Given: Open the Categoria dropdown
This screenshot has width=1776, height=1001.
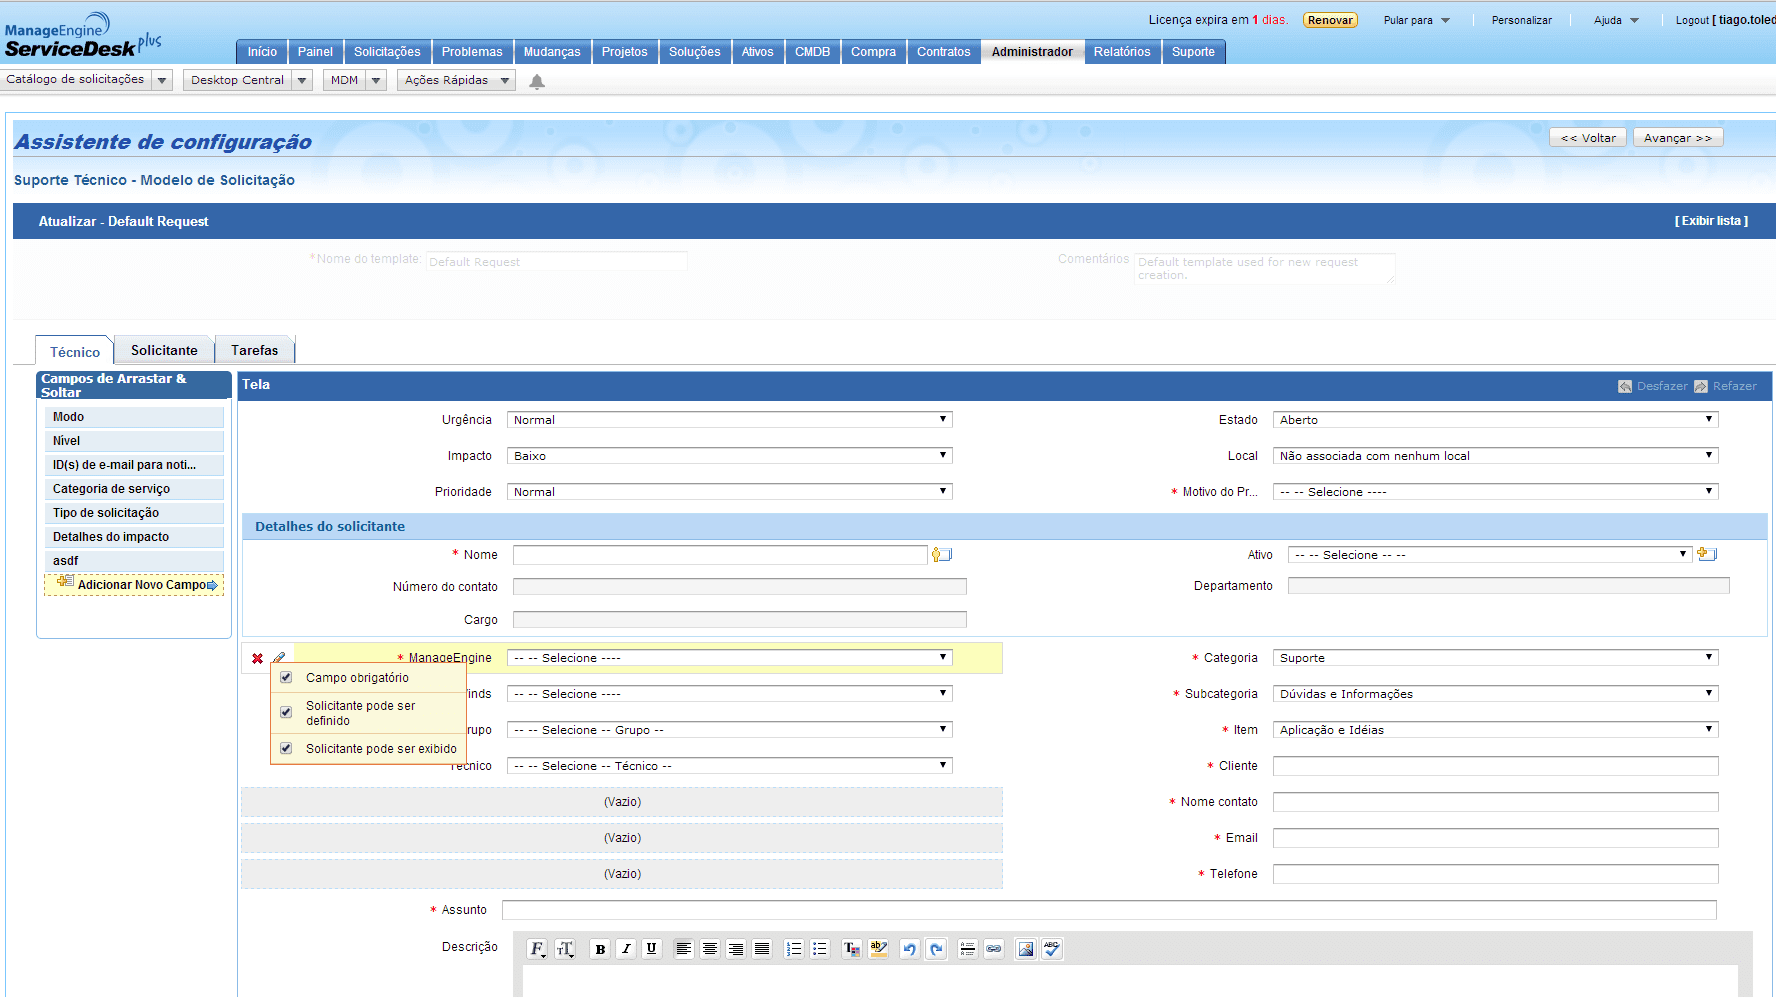Looking at the screenshot, I should point(1496,658).
